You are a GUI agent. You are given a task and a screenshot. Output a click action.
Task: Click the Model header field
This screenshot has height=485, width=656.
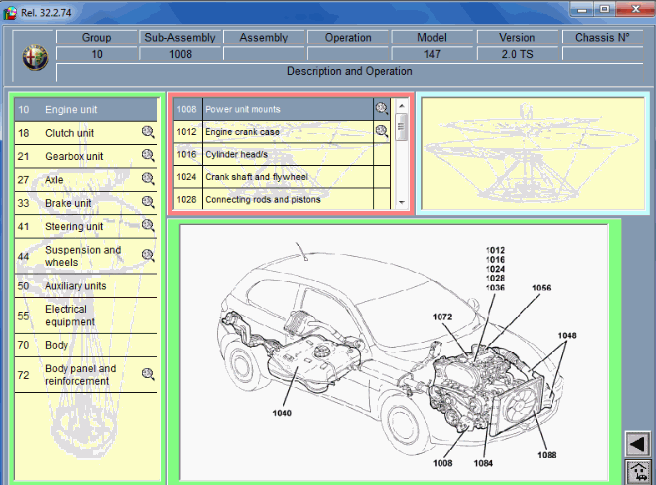tap(432, 38)
